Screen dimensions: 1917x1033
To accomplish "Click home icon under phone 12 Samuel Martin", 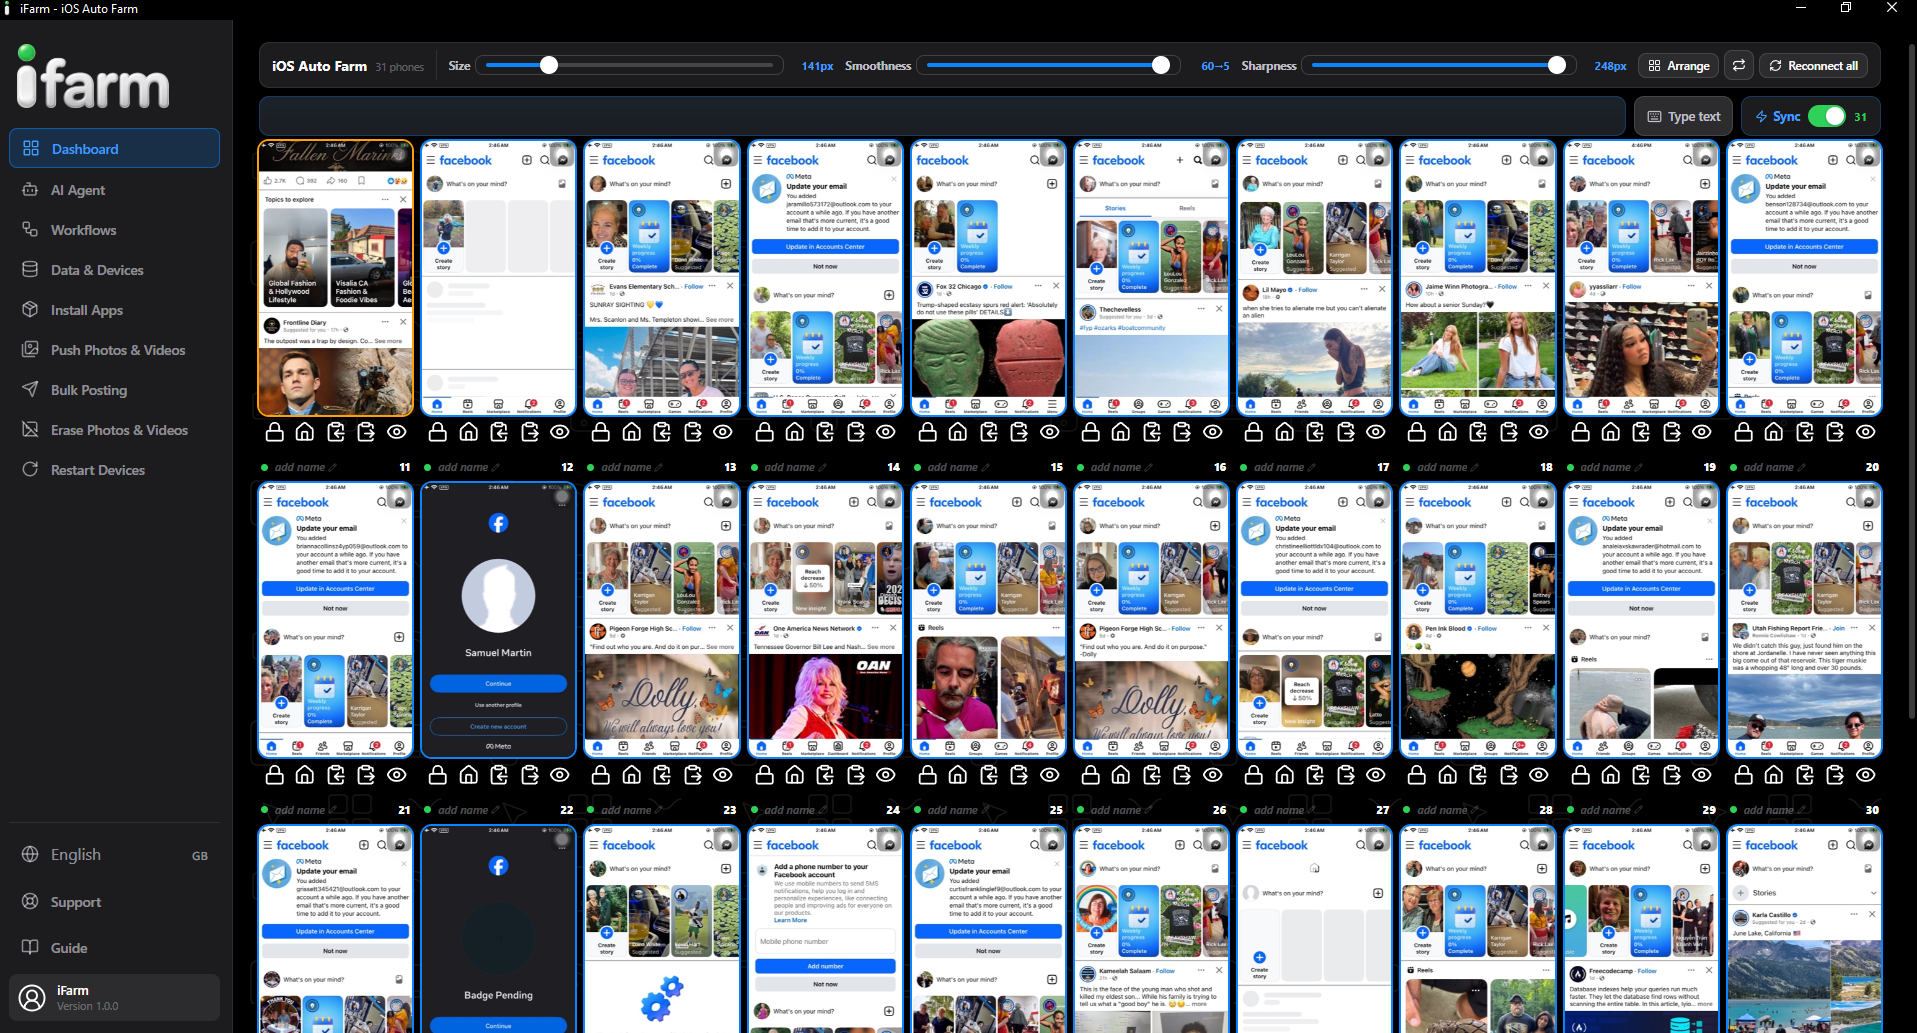I will [468, 775].
